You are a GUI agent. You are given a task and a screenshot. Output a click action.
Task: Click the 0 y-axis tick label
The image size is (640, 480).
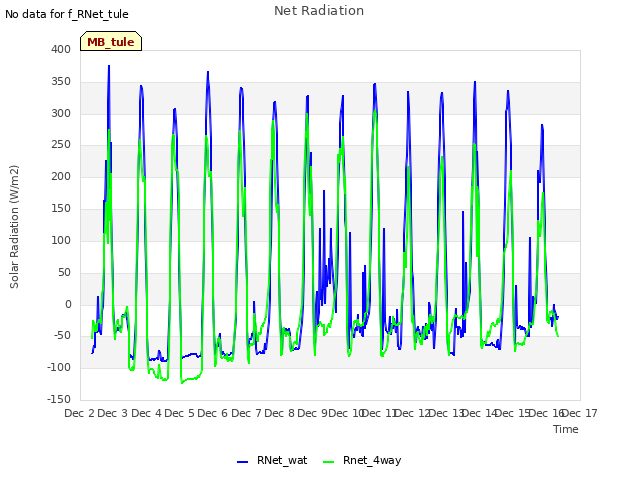pos(68,304)
